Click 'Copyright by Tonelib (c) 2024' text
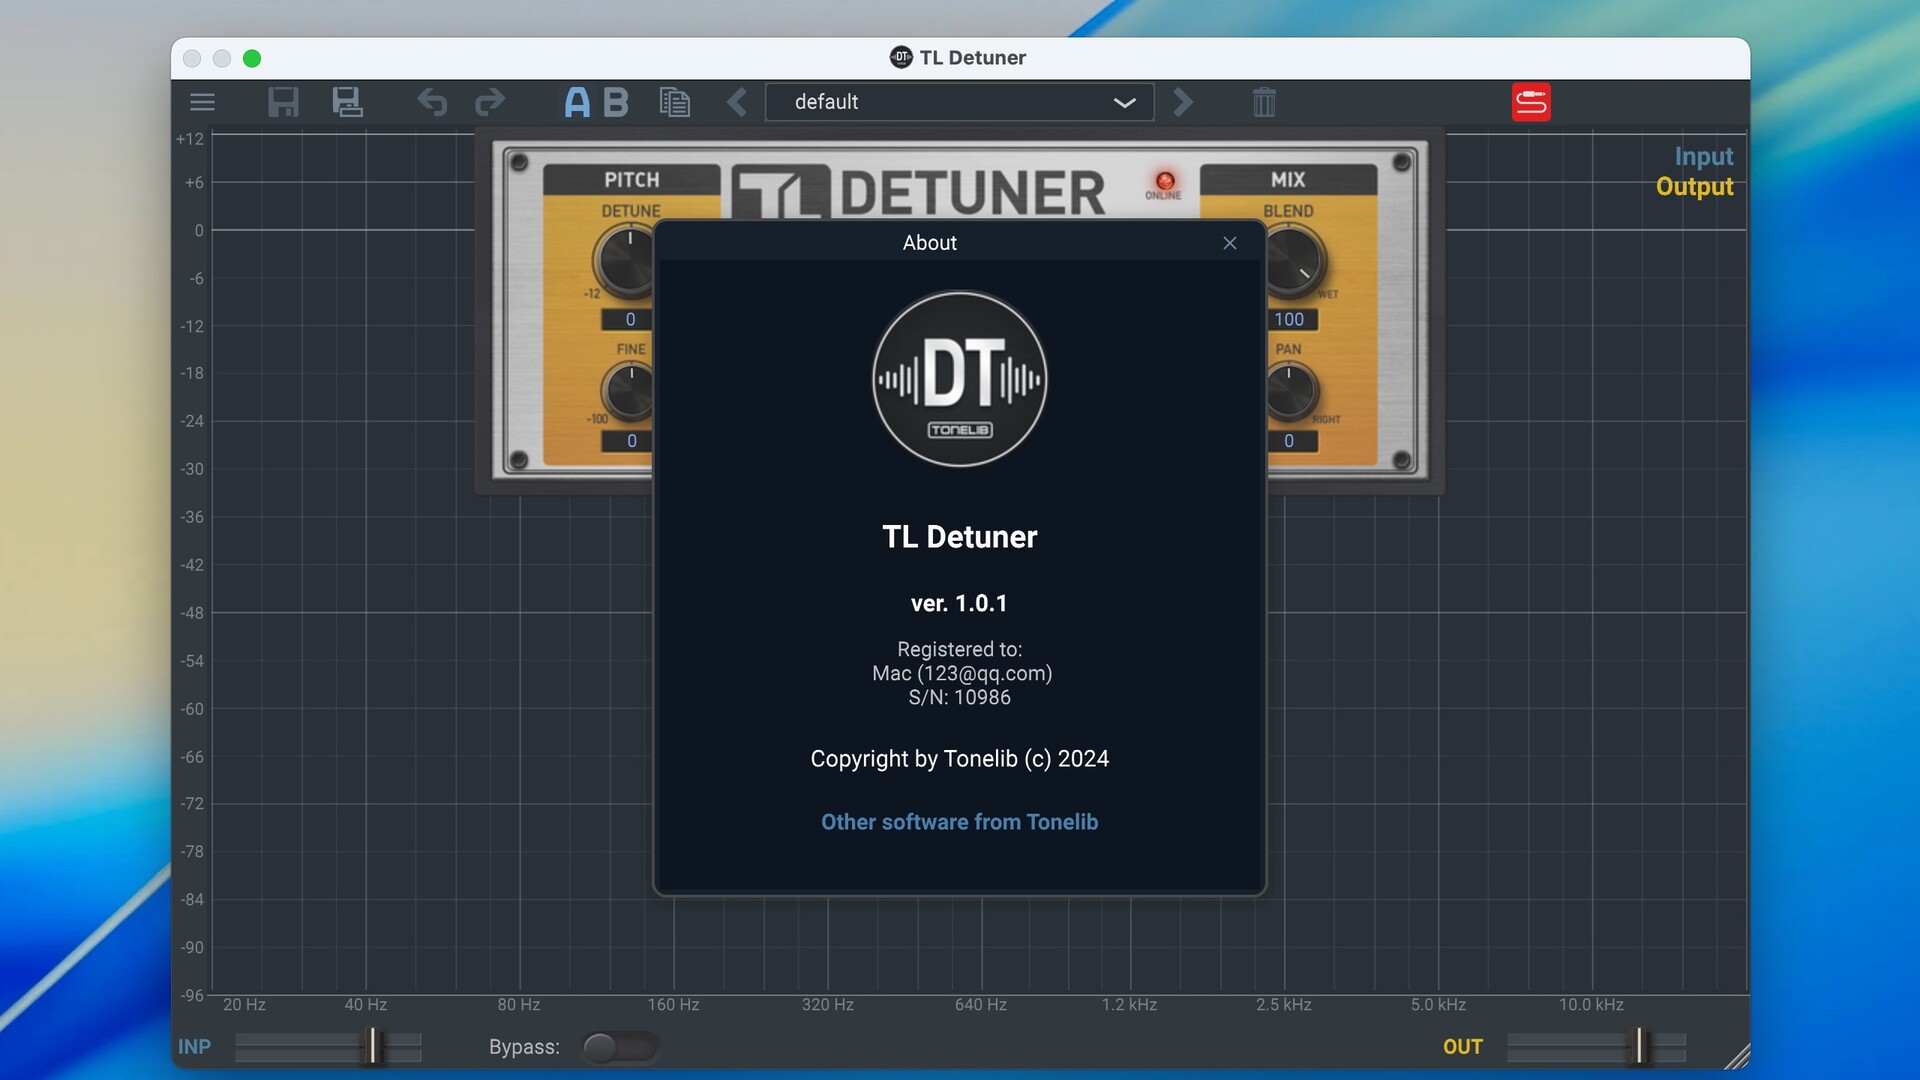 [x=959, y=759]
